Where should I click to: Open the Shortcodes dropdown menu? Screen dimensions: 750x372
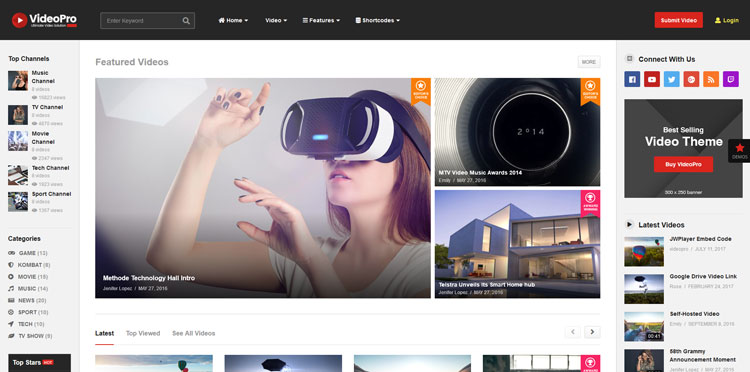pos(377,21)
